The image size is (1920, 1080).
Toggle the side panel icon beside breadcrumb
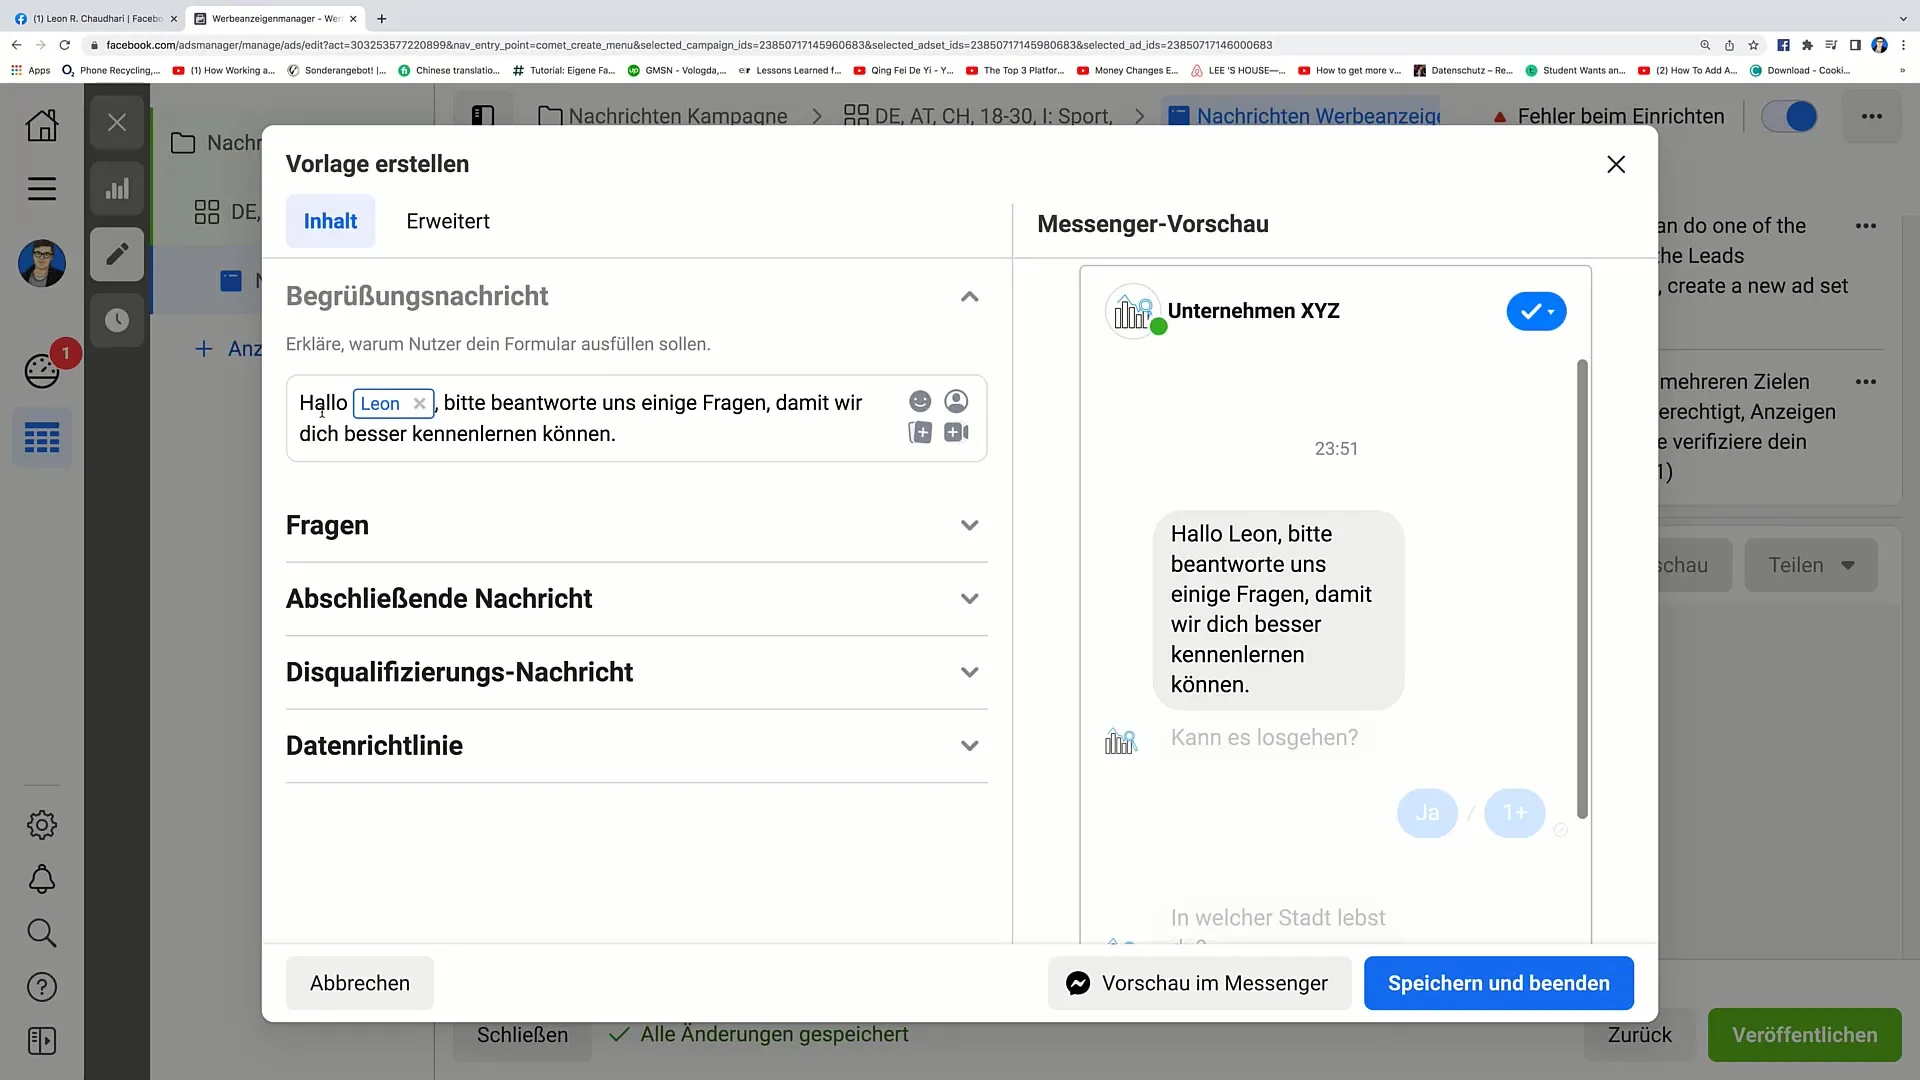pyautogui.click(x=483, y=116)
